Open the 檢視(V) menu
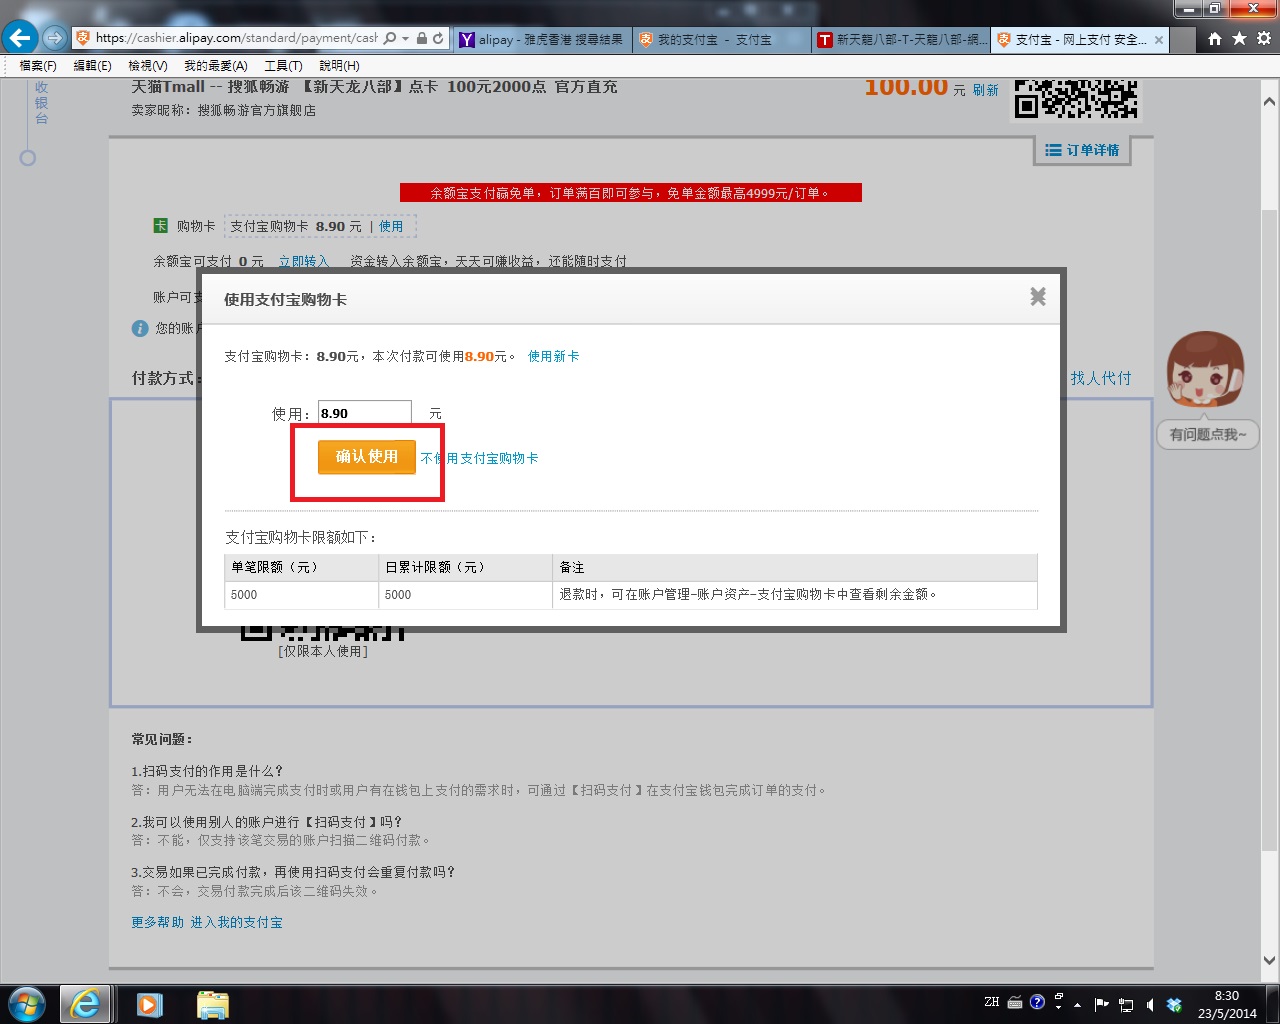Screen dimensions: 1280x1024 click(147, 65)
